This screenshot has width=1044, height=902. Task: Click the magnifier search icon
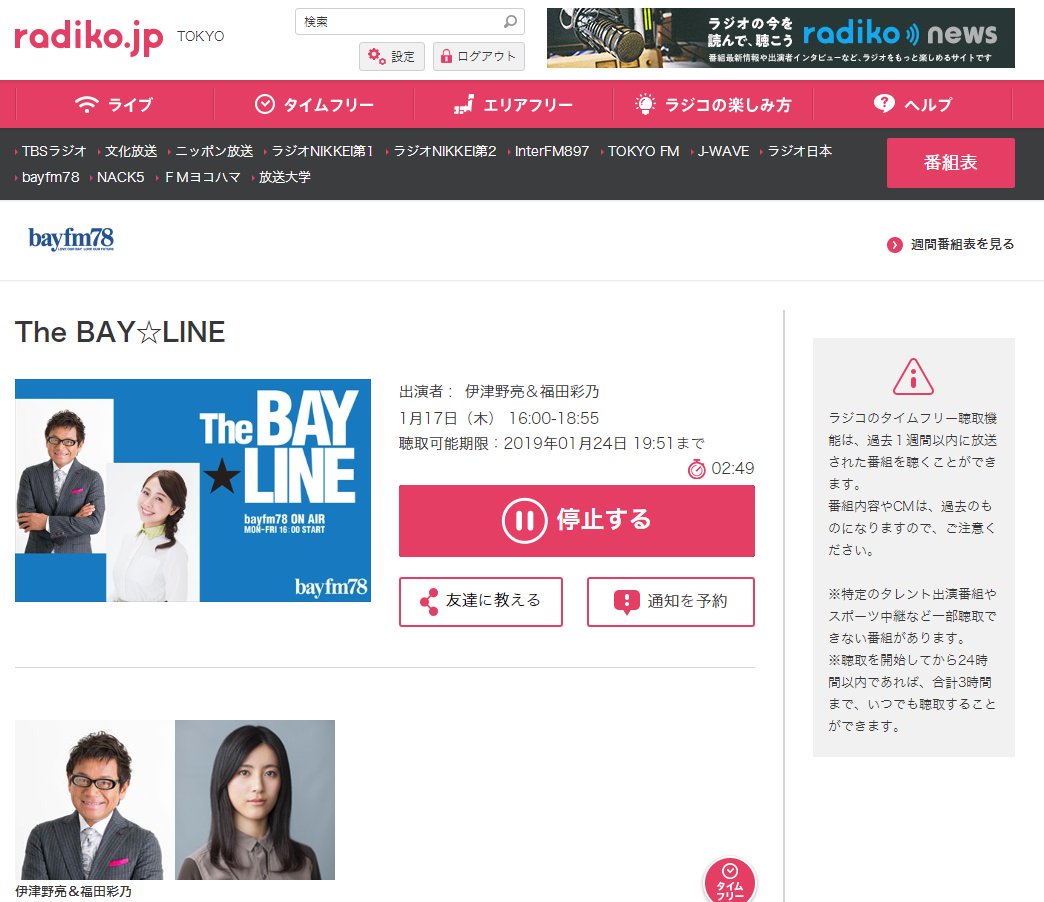click(510, 22)
